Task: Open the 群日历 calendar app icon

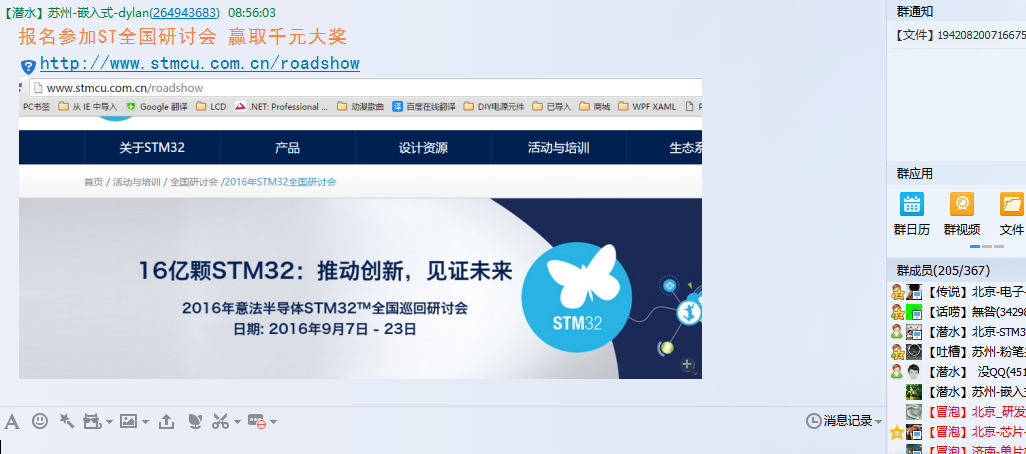Action: coord(911,204)
